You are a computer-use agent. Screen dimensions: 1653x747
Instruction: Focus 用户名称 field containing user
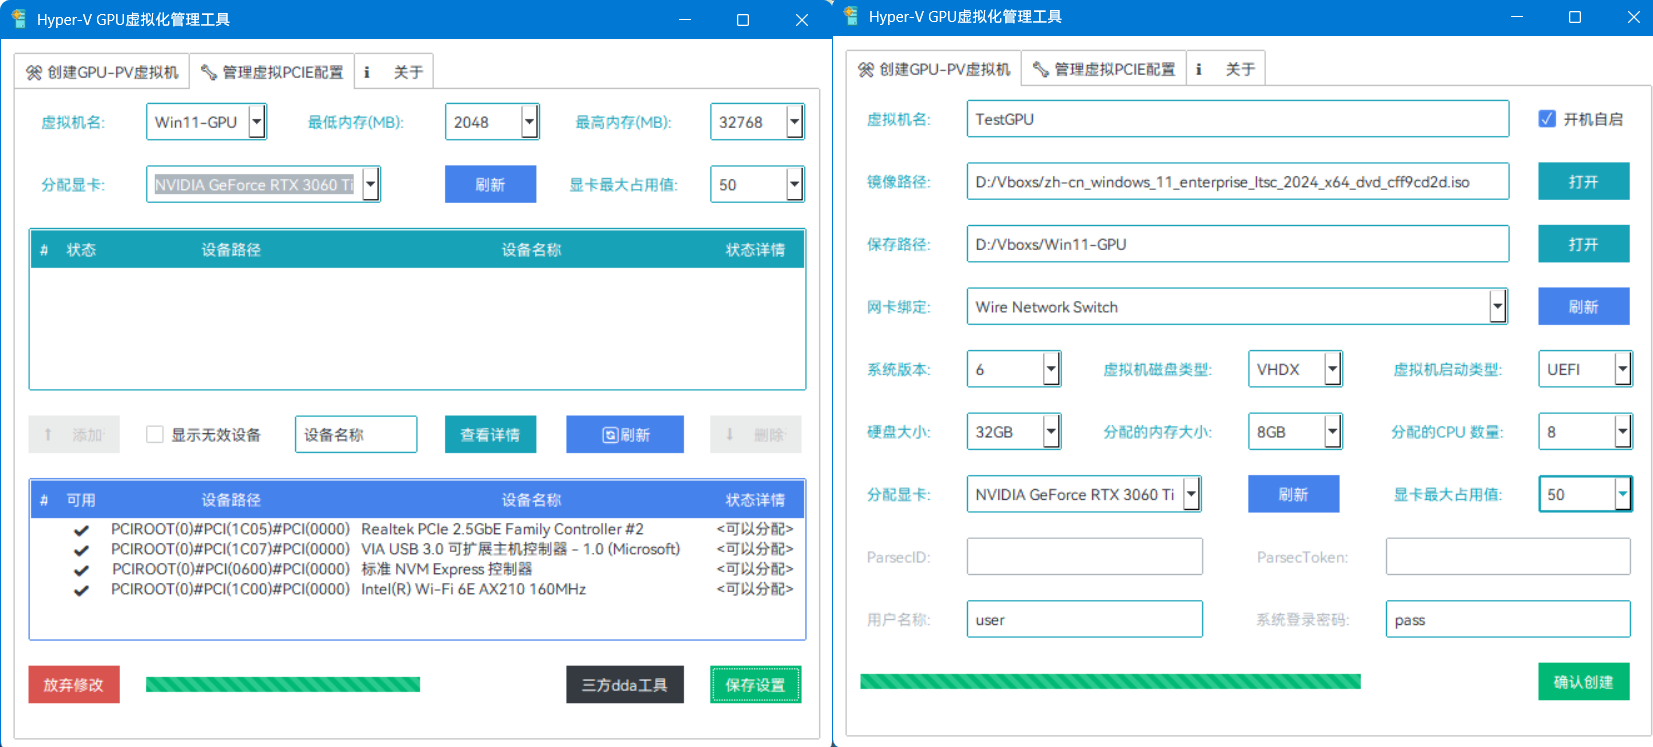(x=1085, y=619)
